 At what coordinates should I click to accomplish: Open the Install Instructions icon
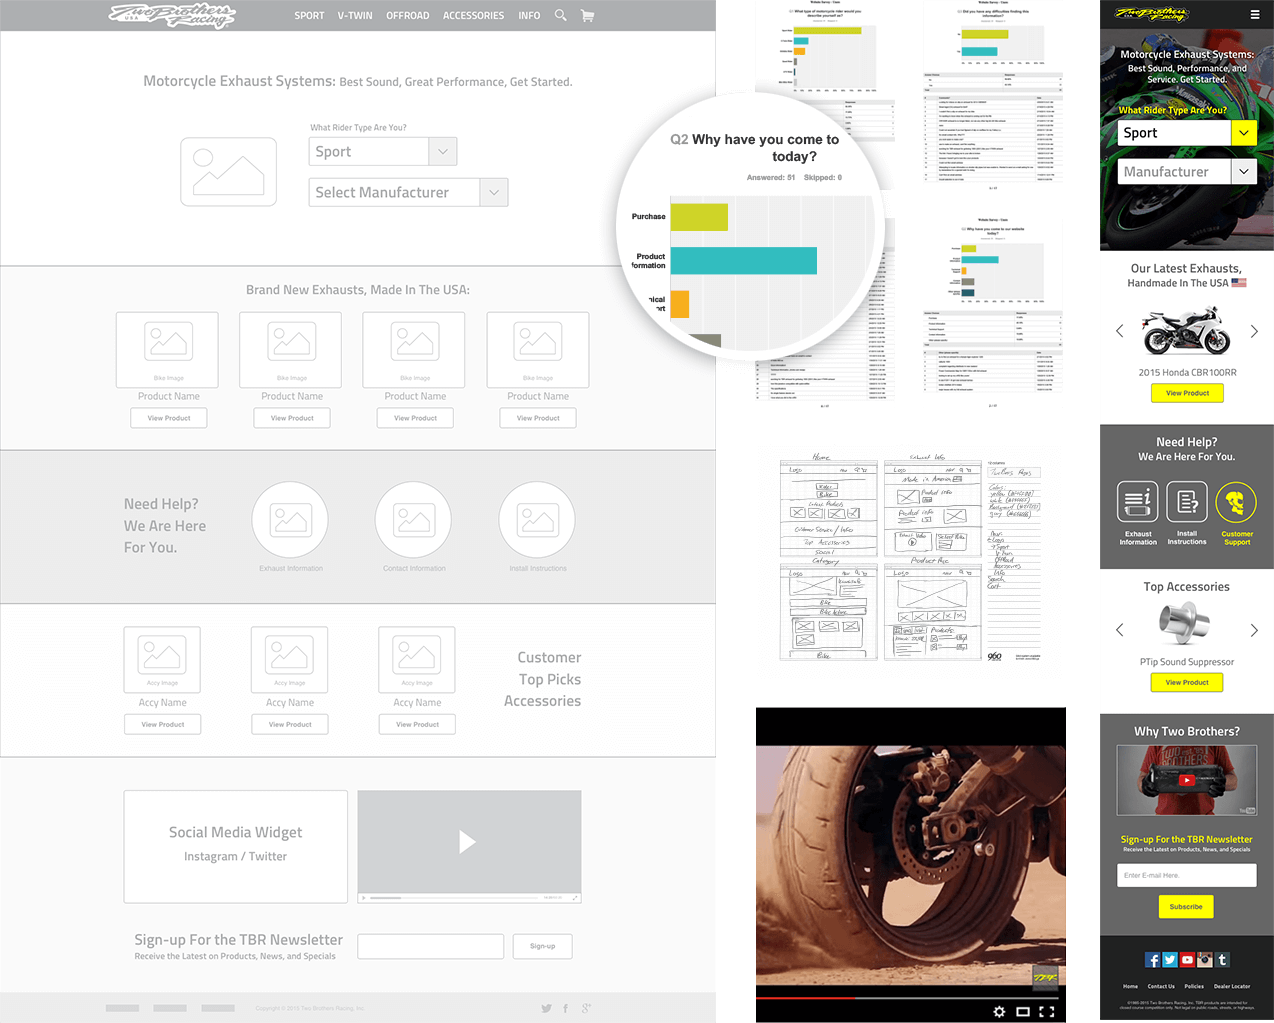tap(1187, 502)
